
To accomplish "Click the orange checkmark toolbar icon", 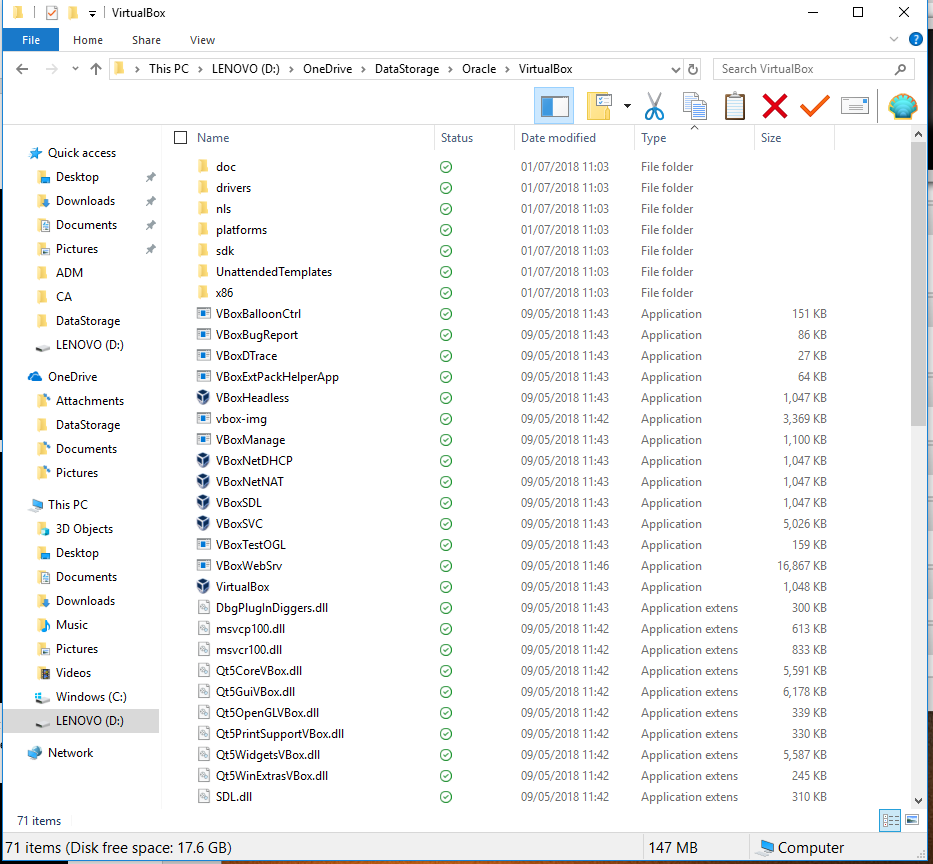I will coord(814,105).
